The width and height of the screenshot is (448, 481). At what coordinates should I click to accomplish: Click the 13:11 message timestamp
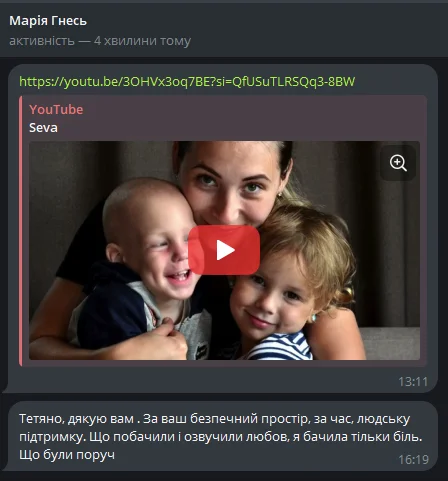pos(413,382)
